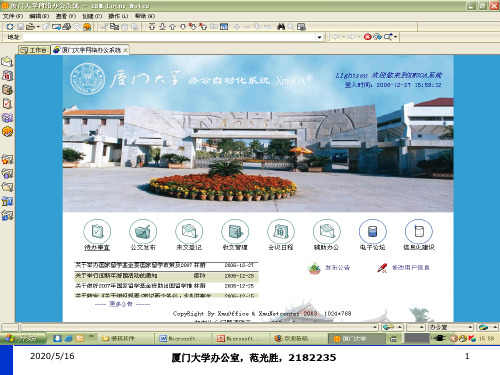Click the refresh icon in the toolbar
Viewport: 500px width, 375px height.
(x=10, y=27)
